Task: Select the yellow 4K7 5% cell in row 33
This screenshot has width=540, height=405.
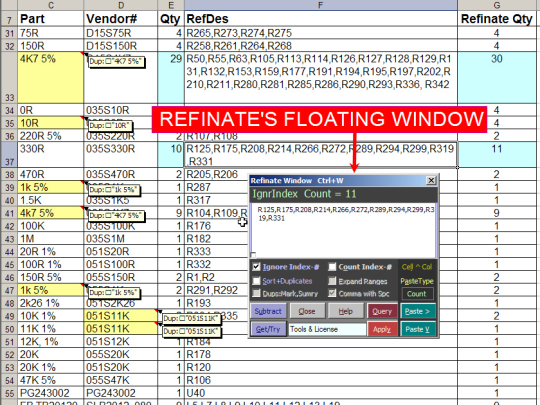Action: [x=51, y=77]
